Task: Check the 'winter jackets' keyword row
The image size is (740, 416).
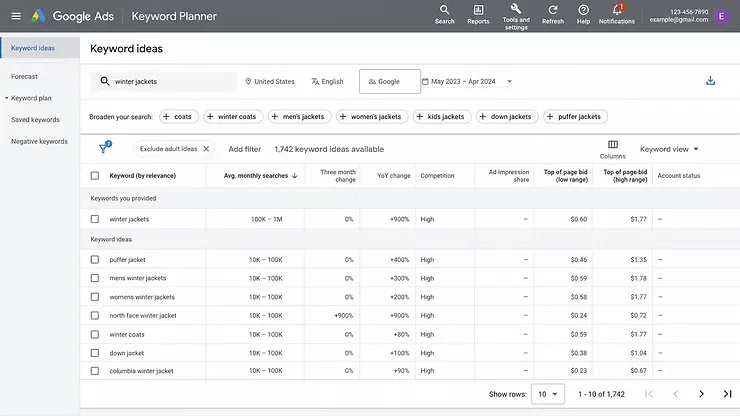Action: [x=95, y=219]
